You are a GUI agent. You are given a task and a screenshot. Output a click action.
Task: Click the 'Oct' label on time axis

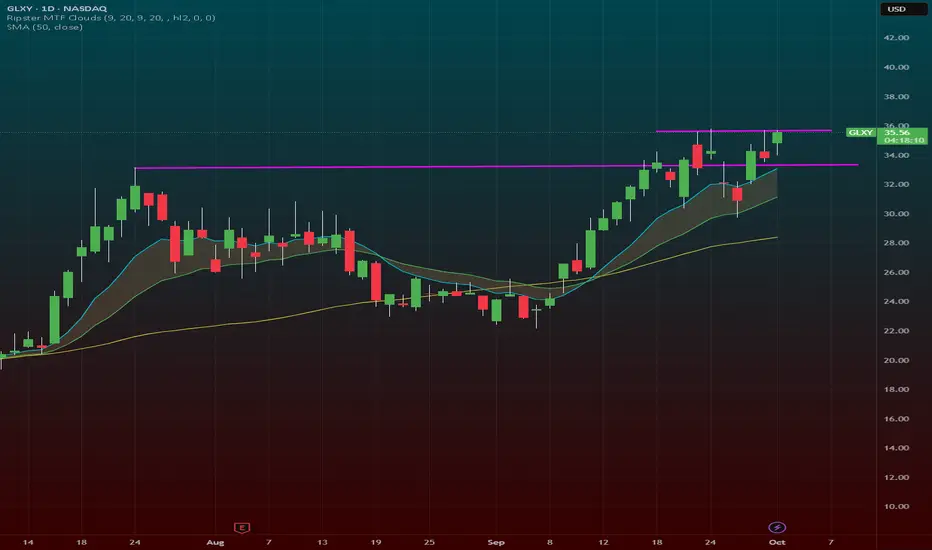click(777, 542)
